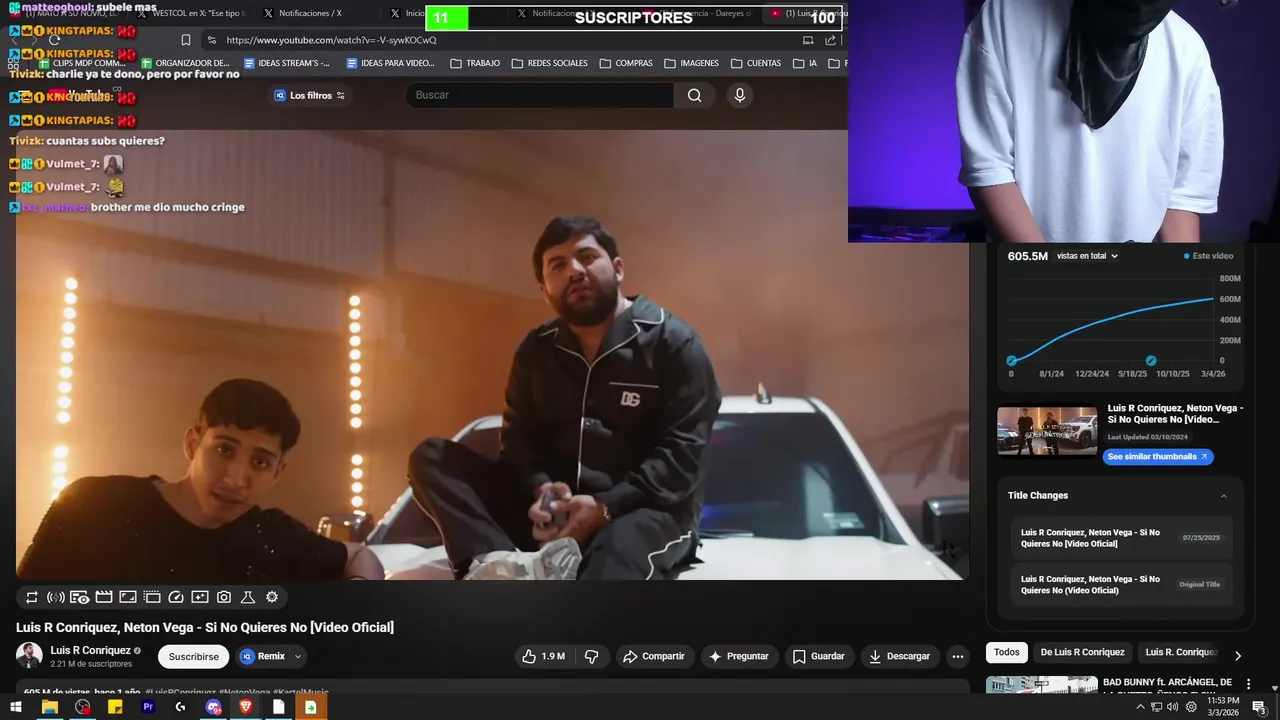Open ORGANIZADOR DE... bookmark
The width and height of the screenshot is (1280, 720).
click(185, 63)
